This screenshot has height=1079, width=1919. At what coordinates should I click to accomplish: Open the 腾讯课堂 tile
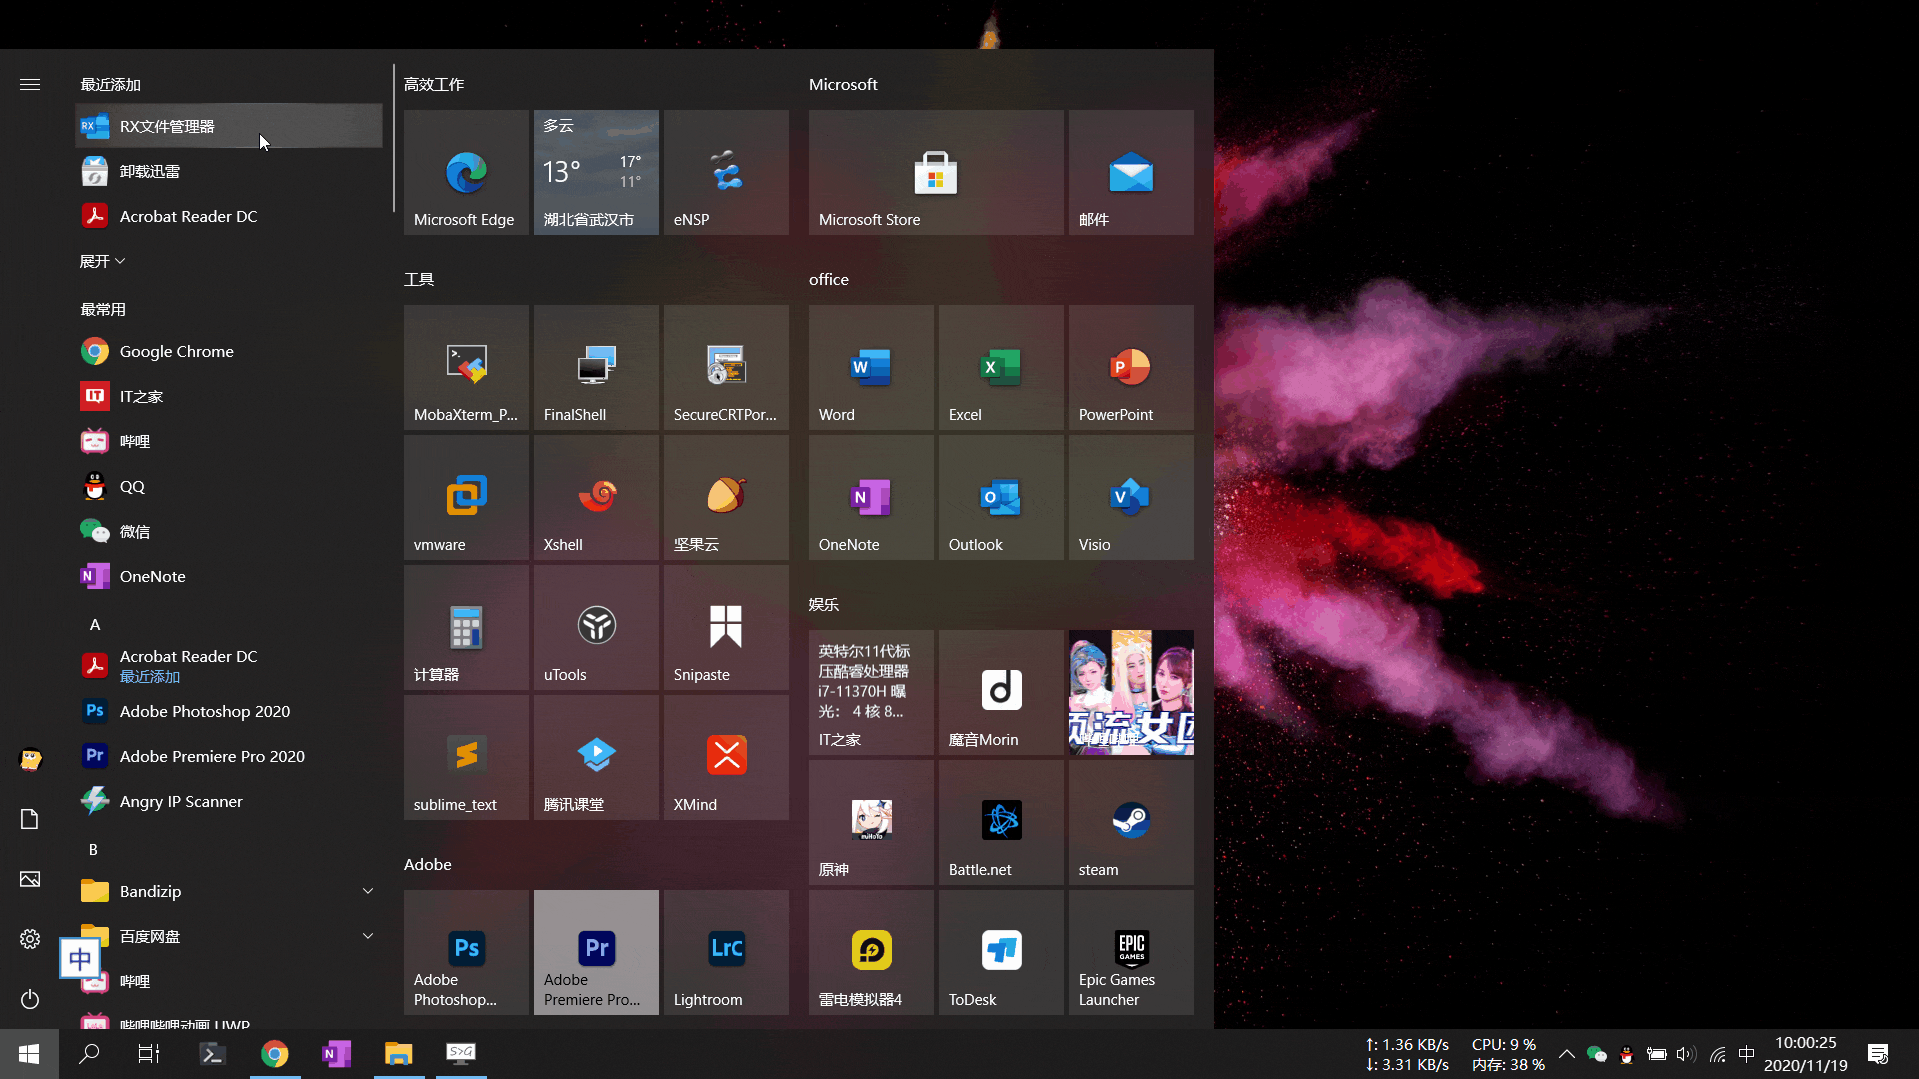click(x=596, y=757)
